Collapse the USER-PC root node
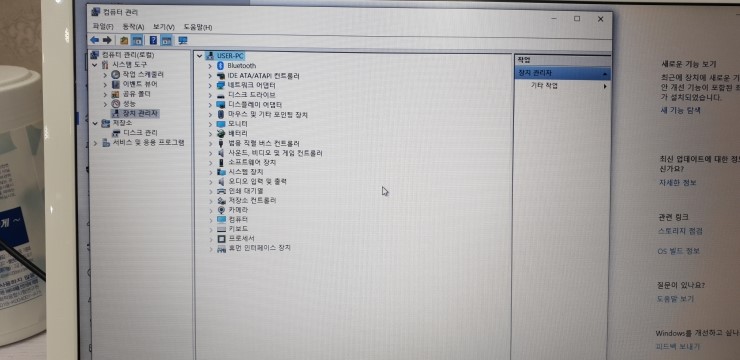This screenshot has height=360, width=740. click(x=200, y=56)
